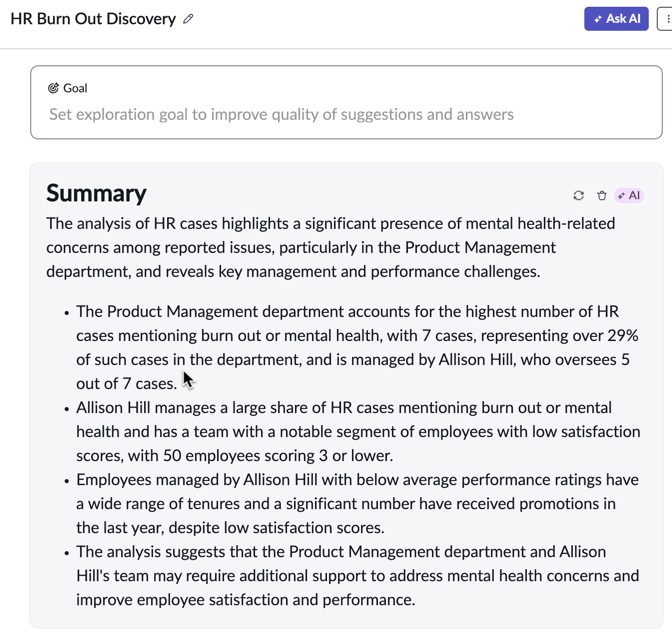Viewport: 672px width, 636px height.
Task: Select the HR Burn Out Discovery title
Action: (93, 19)
